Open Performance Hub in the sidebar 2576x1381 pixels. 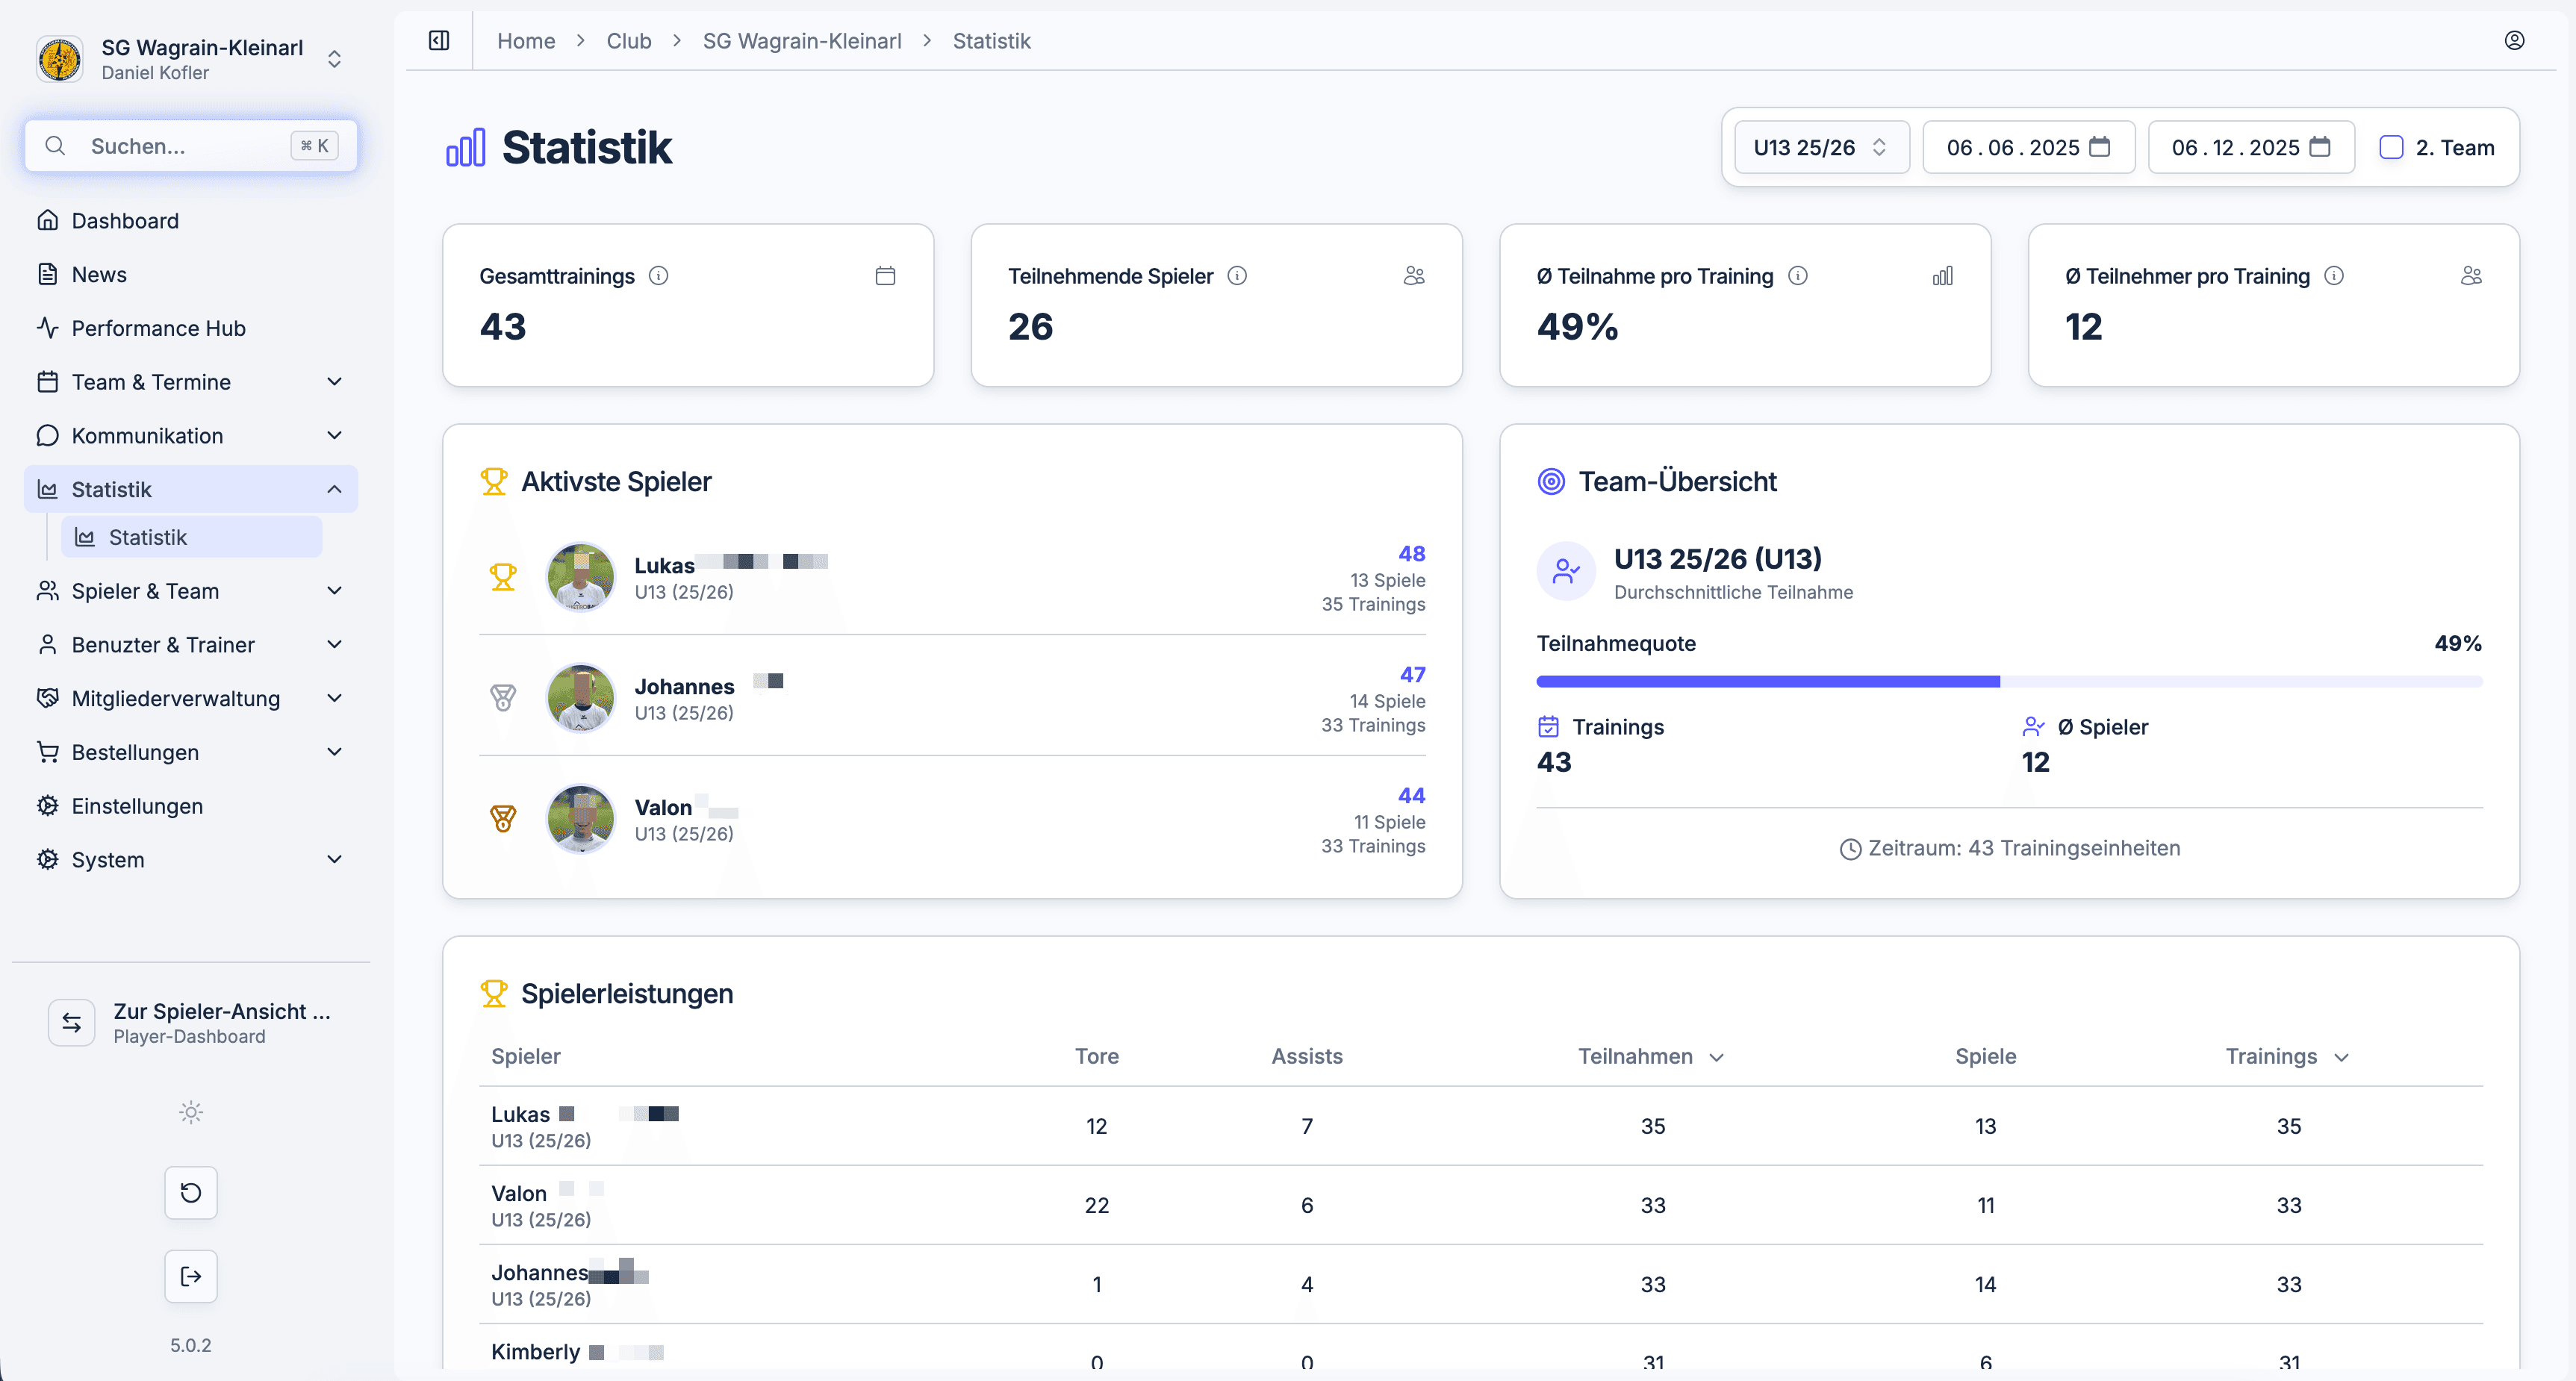(191, 329)
